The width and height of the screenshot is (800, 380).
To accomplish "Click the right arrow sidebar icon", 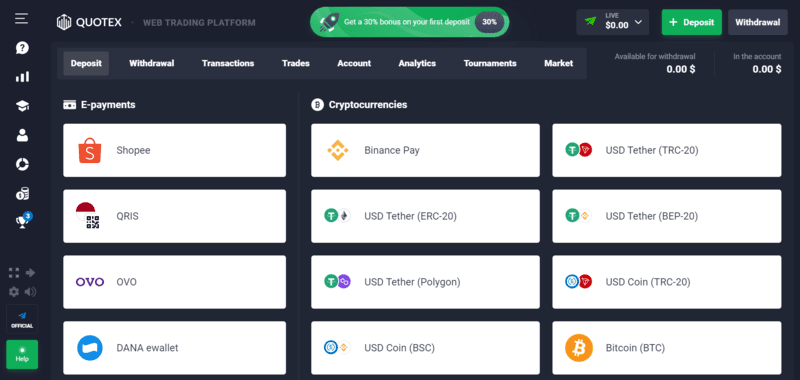I will [30, 272].
